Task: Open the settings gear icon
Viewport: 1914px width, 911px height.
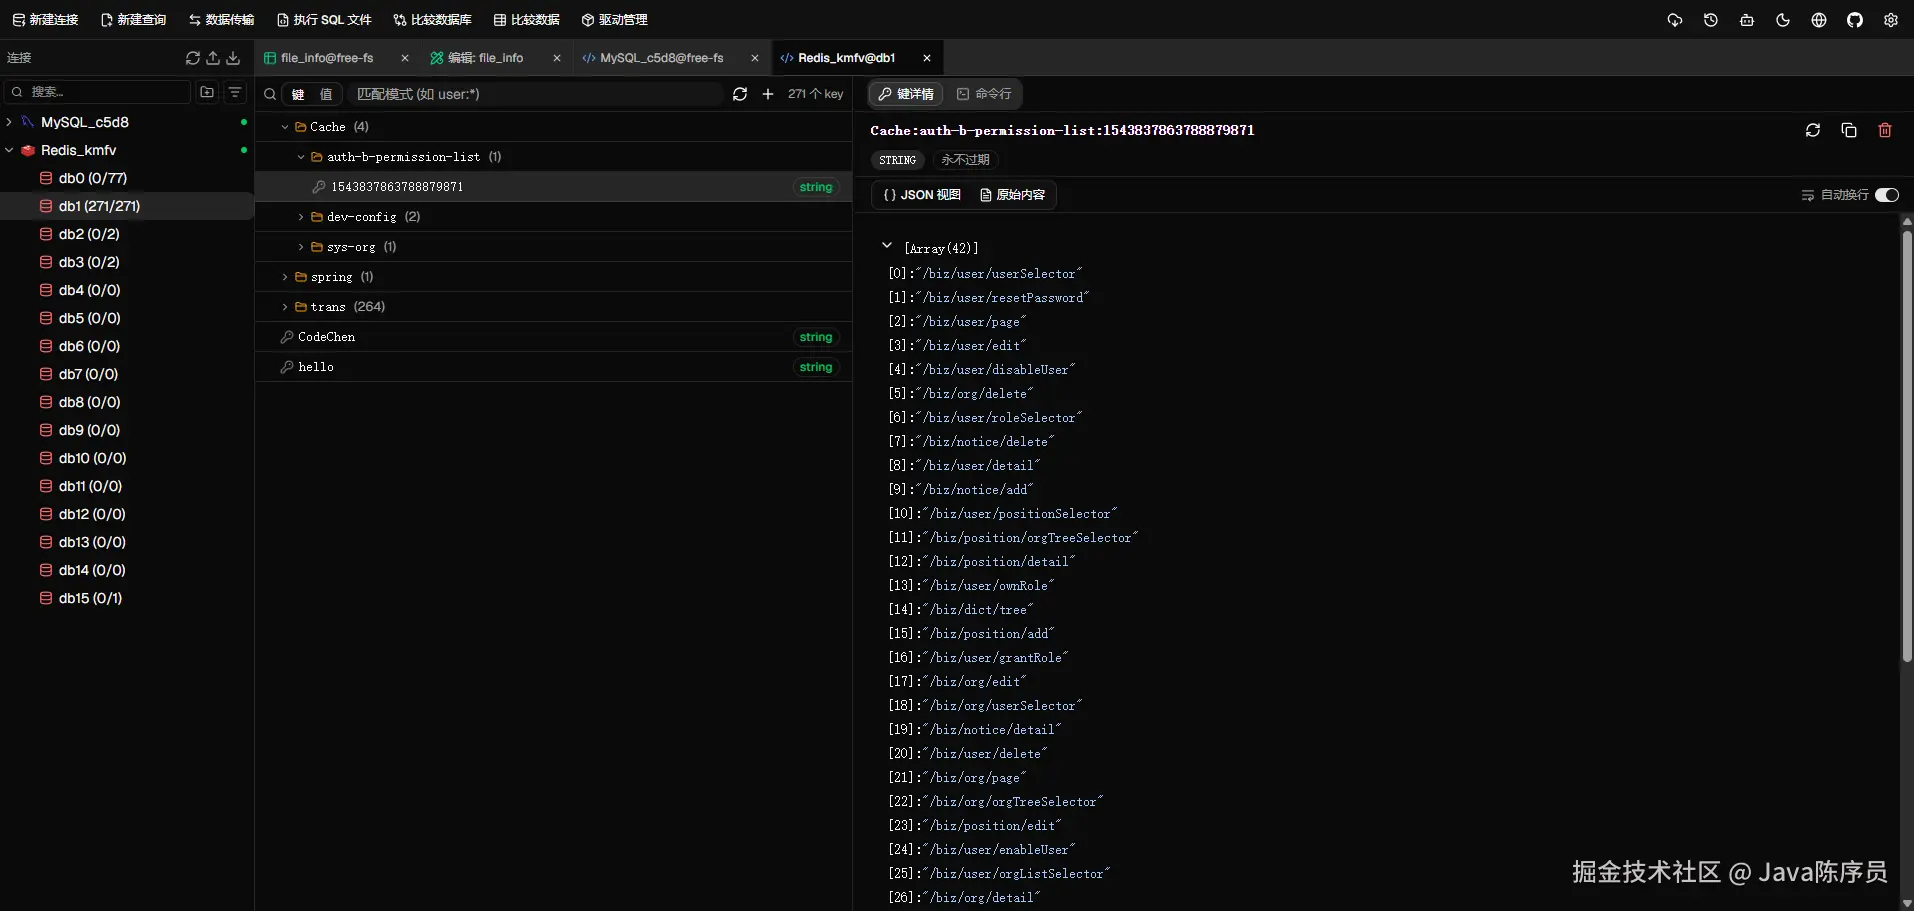Action: [x=1891, y=20]
